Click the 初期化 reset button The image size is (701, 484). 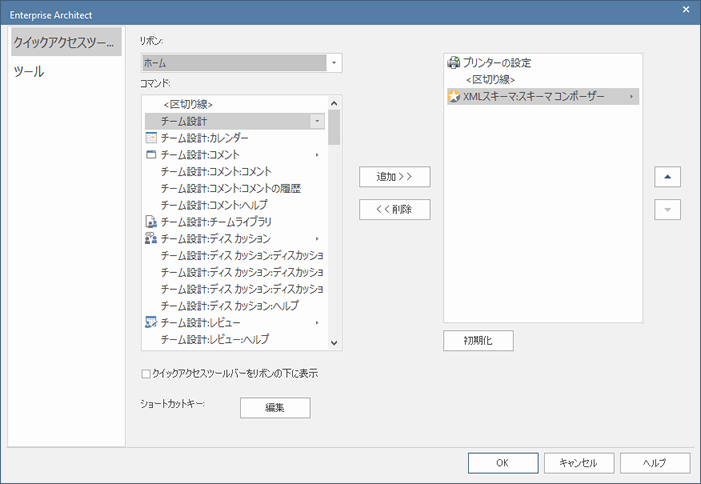[478, 341]
